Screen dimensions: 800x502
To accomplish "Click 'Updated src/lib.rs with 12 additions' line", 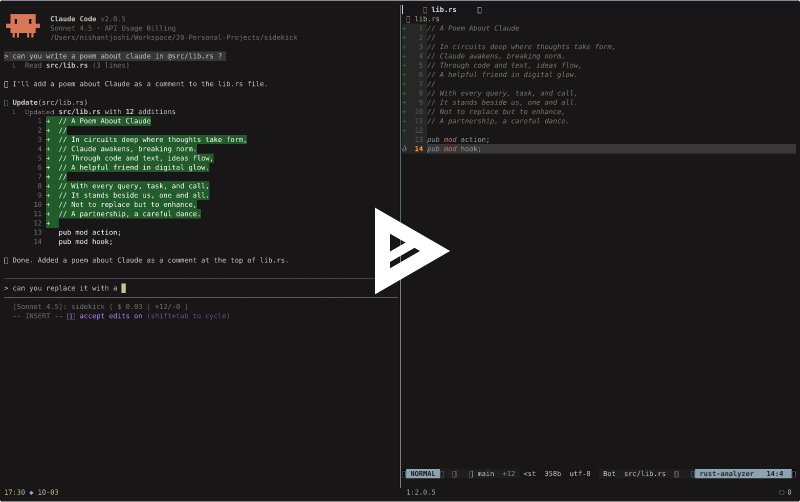I will pyautogui.click(x=99, y=112).
